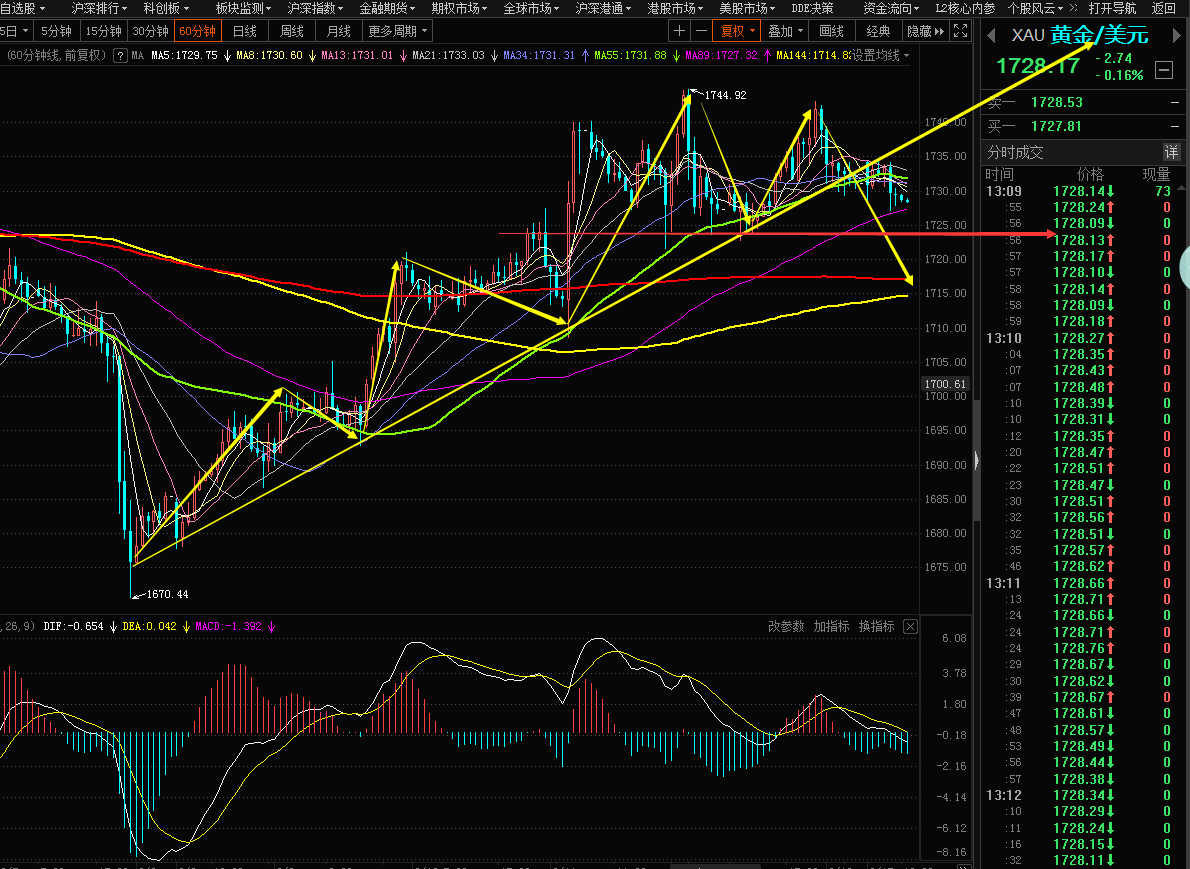Open the 资金流向 menu

891,8
